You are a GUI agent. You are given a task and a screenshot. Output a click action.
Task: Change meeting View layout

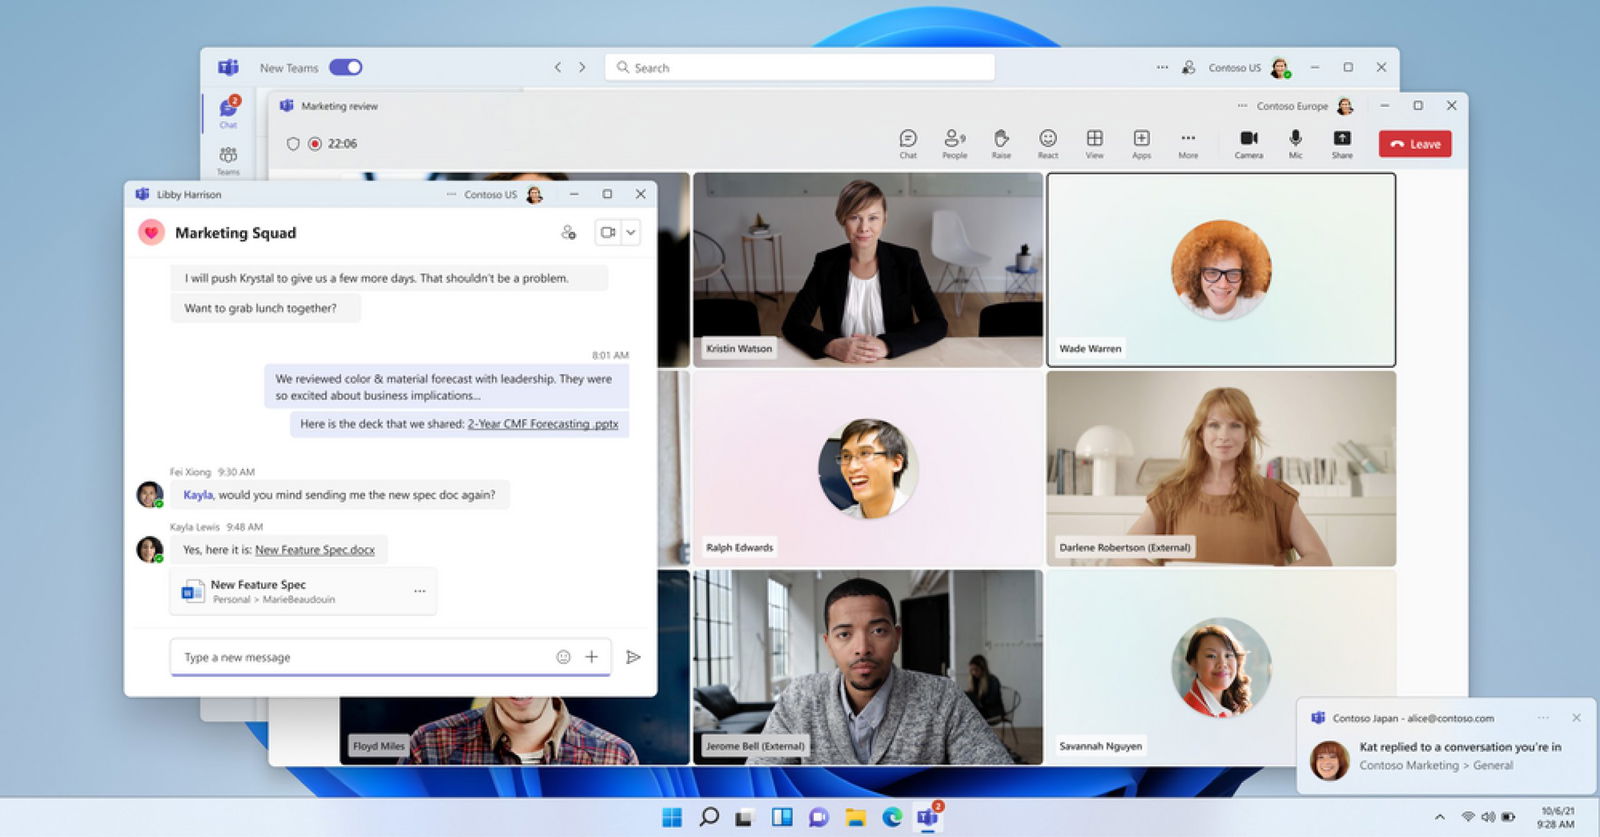(x=1095, y=143)
